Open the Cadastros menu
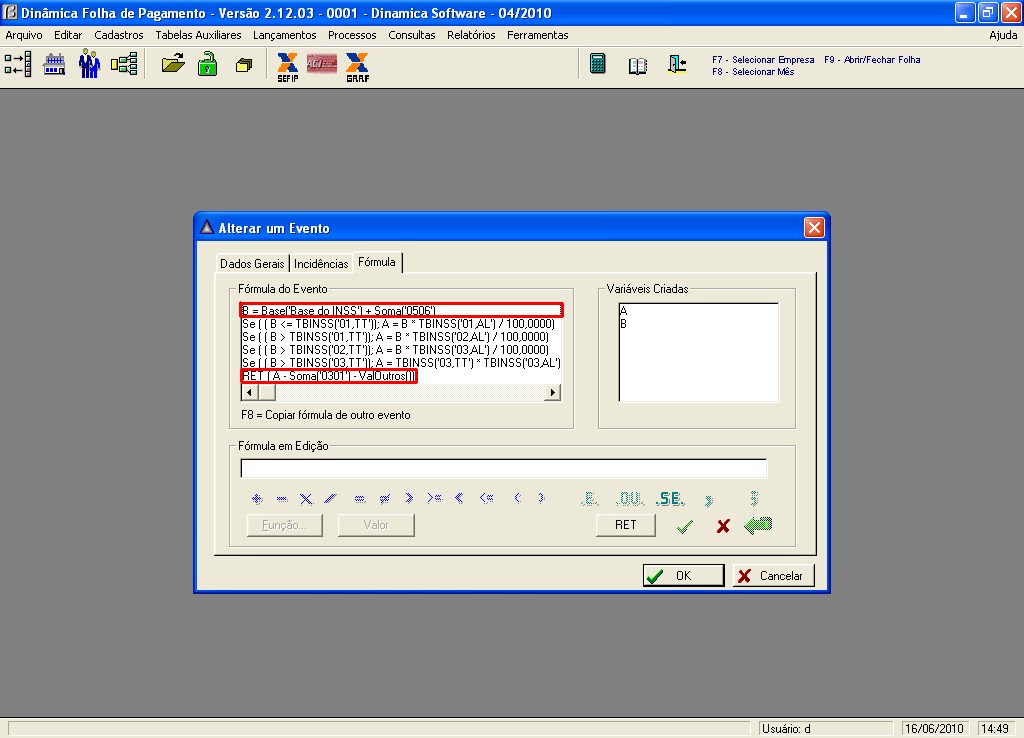Image resolution: width=1024 pixels, height=738 pixels. click(119, 35)
